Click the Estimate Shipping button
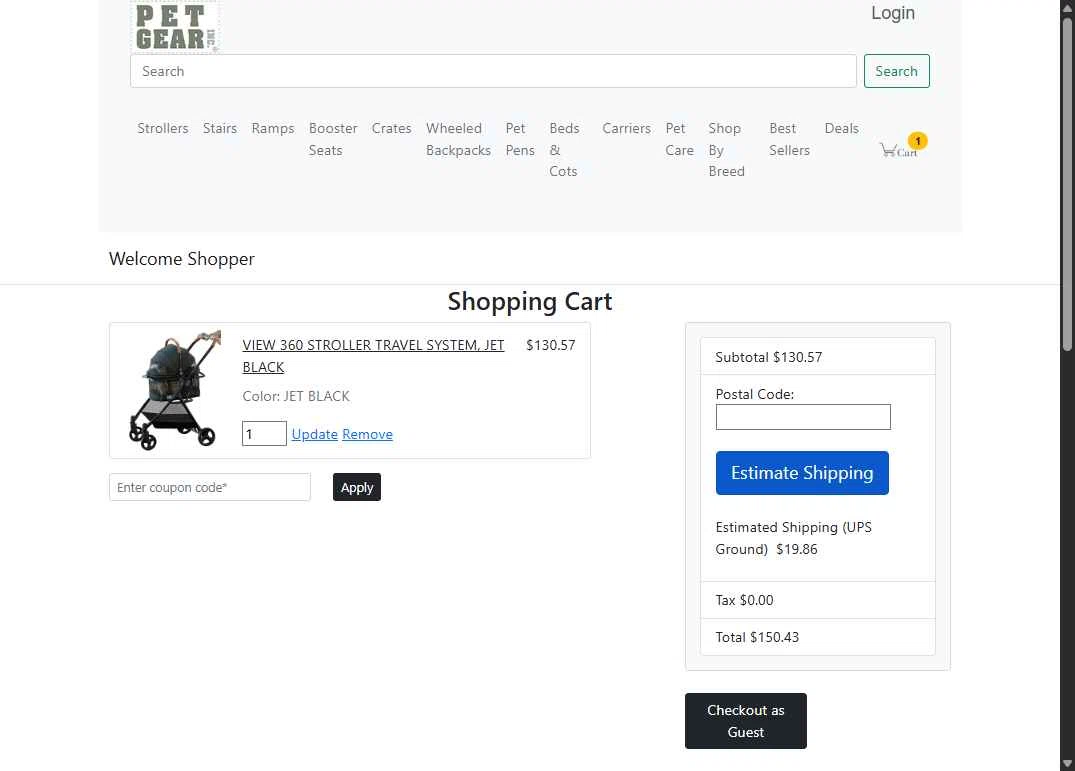Viewport: 1075px width, 771px height. point(802,473)
